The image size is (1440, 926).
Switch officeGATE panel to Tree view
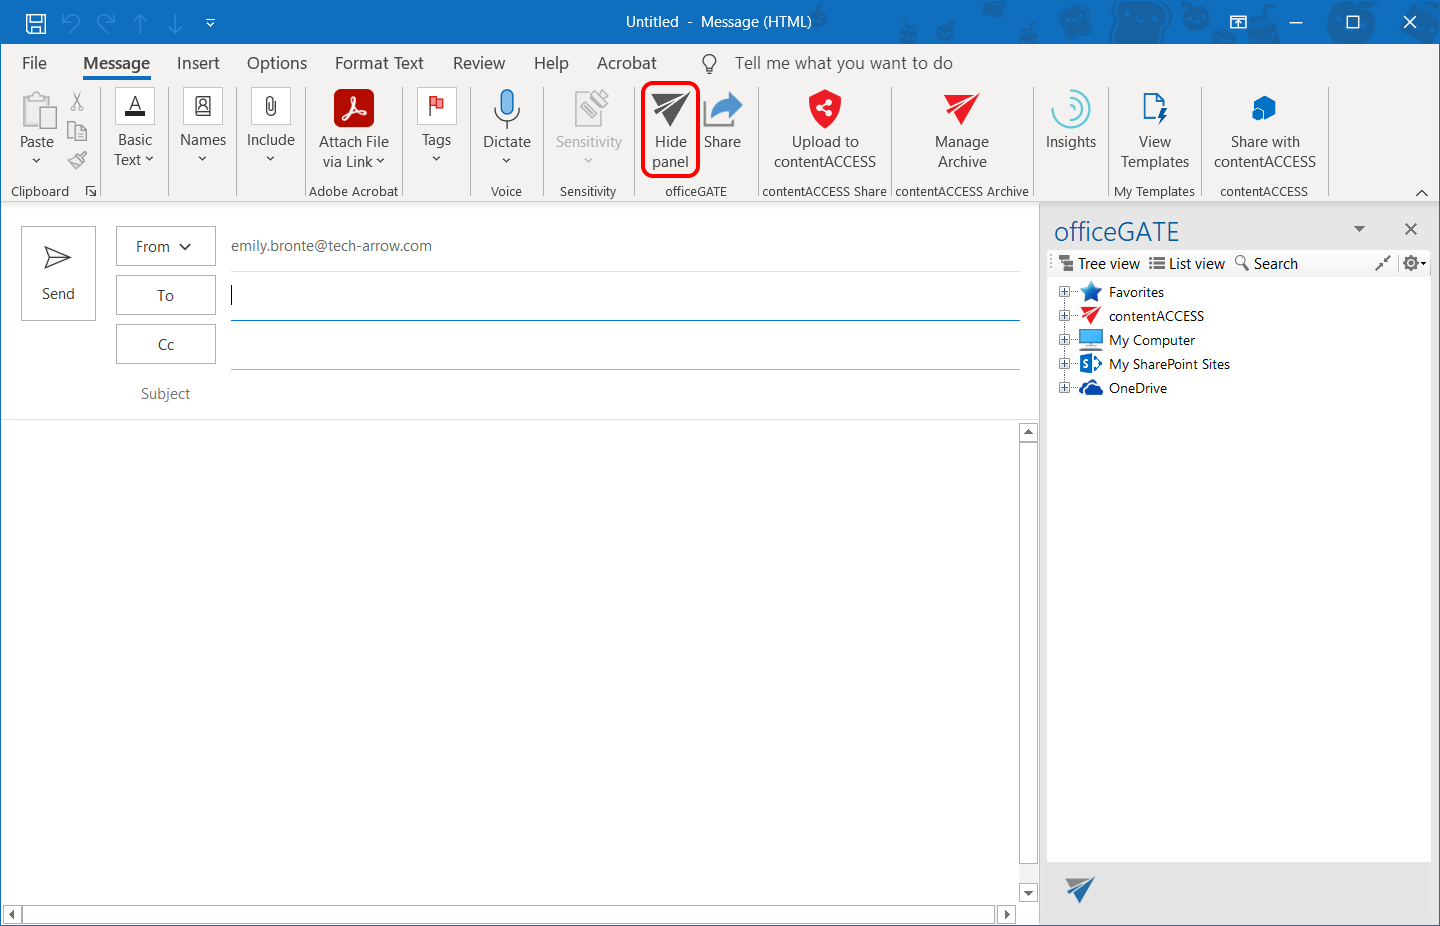pyautogui.click(x=1100, y=264)
